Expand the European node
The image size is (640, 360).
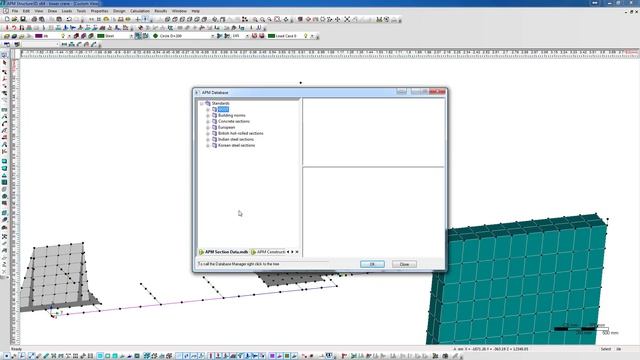208,128
